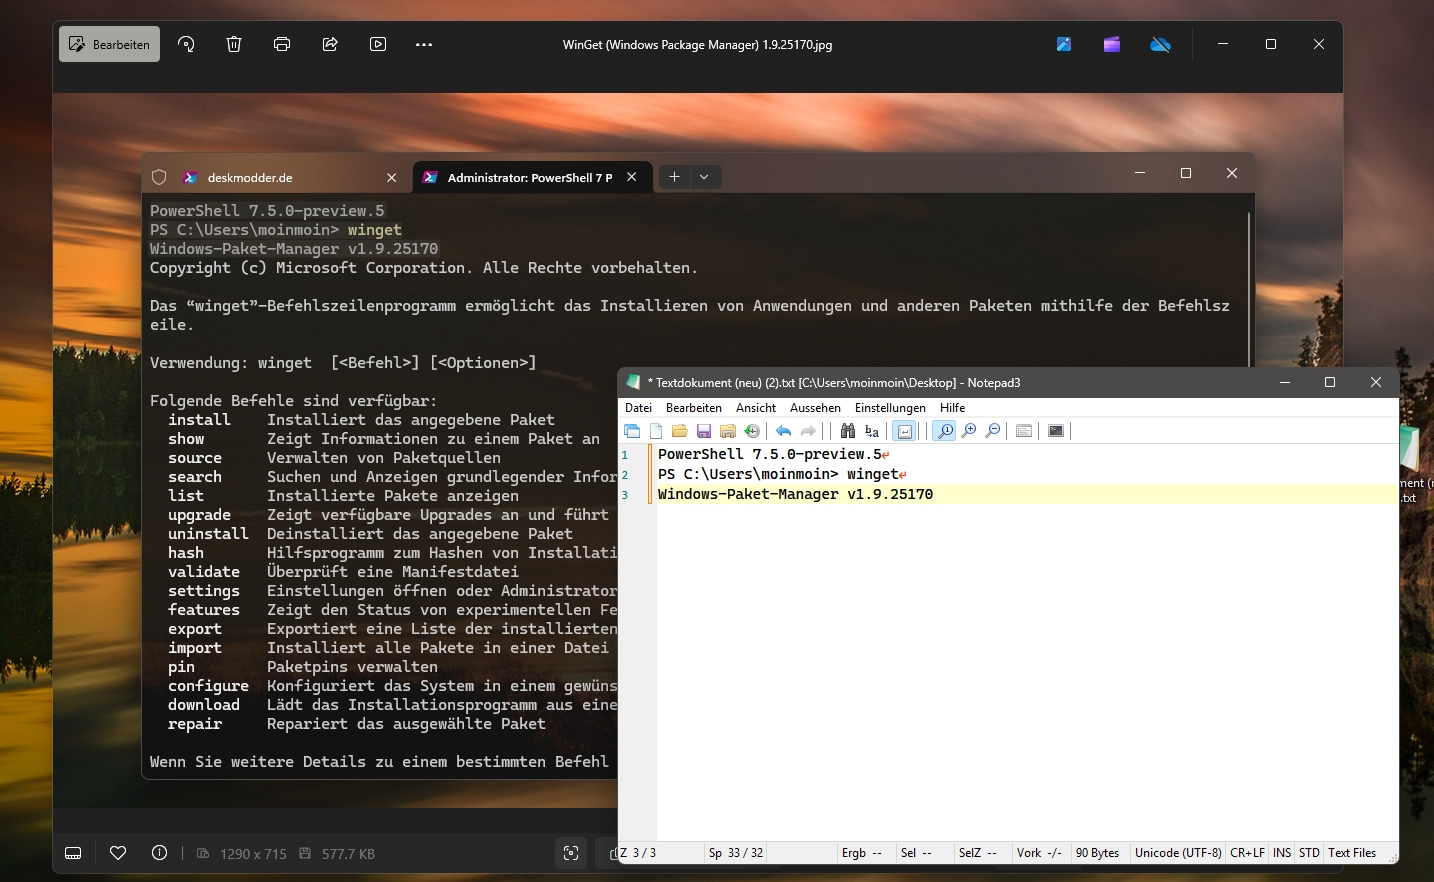This screenshot has height=882, width=1434.
Task: Open the Bearbeiten menu in Notepad3
Action: tap(694, 408)
